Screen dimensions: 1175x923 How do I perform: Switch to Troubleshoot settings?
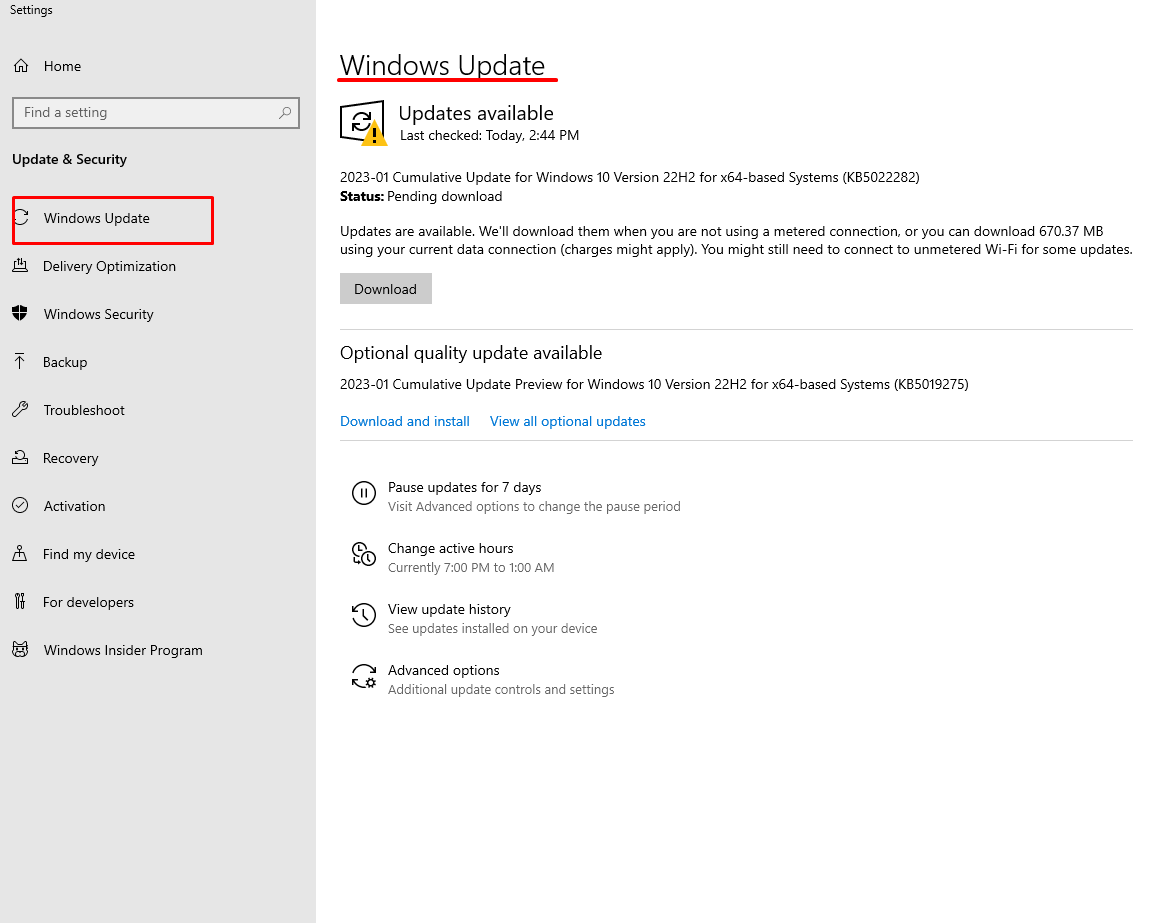click(84, 410)
